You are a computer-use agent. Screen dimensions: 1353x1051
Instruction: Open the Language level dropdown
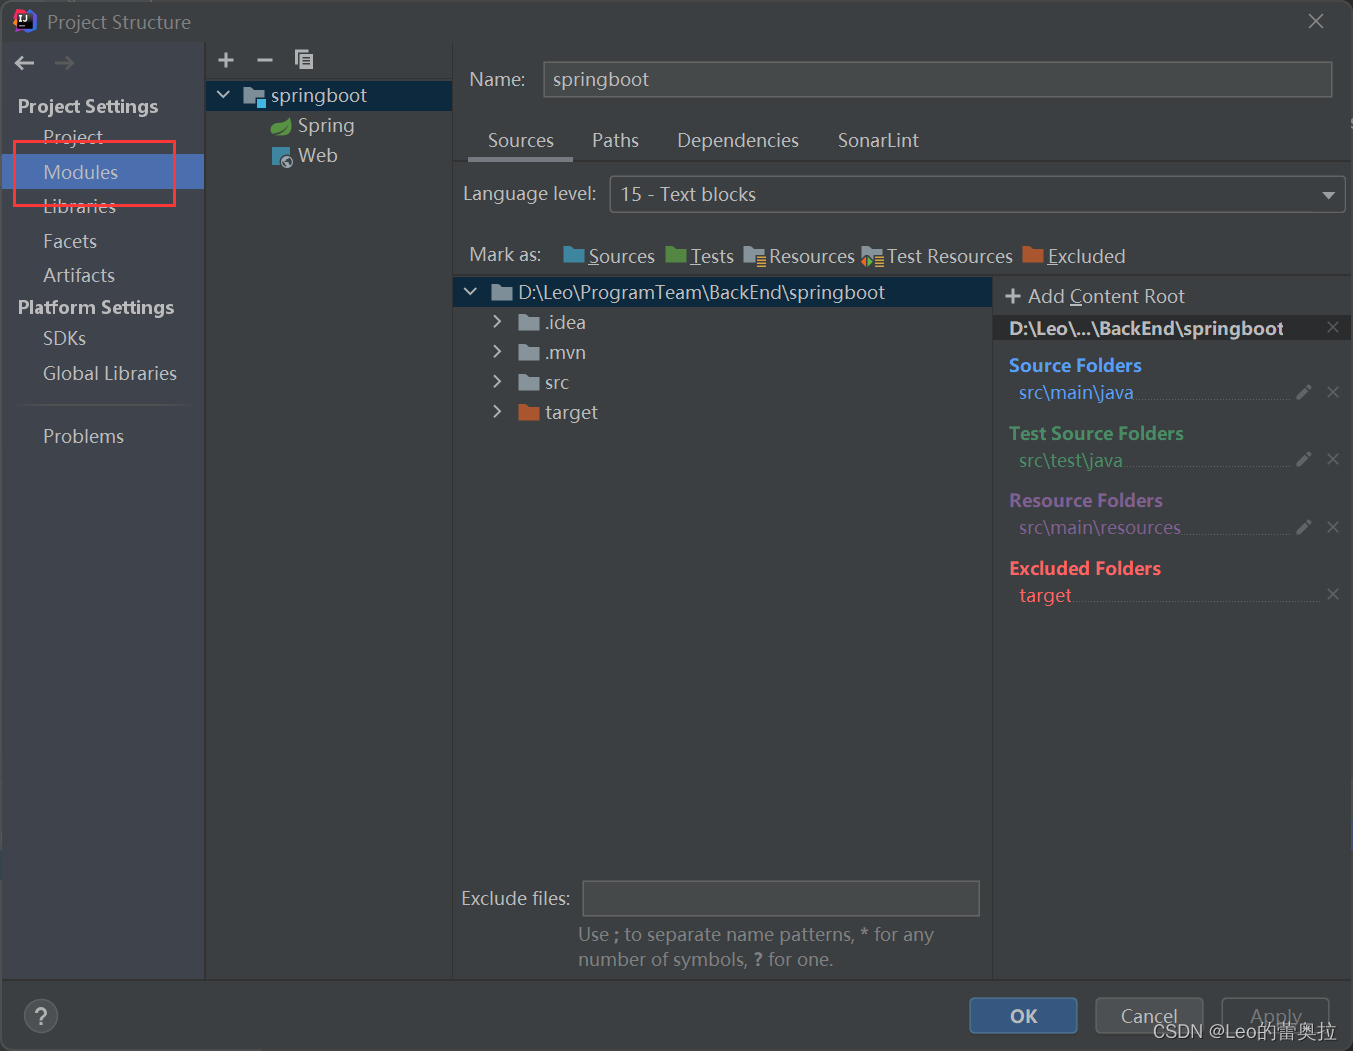[977, 195]
